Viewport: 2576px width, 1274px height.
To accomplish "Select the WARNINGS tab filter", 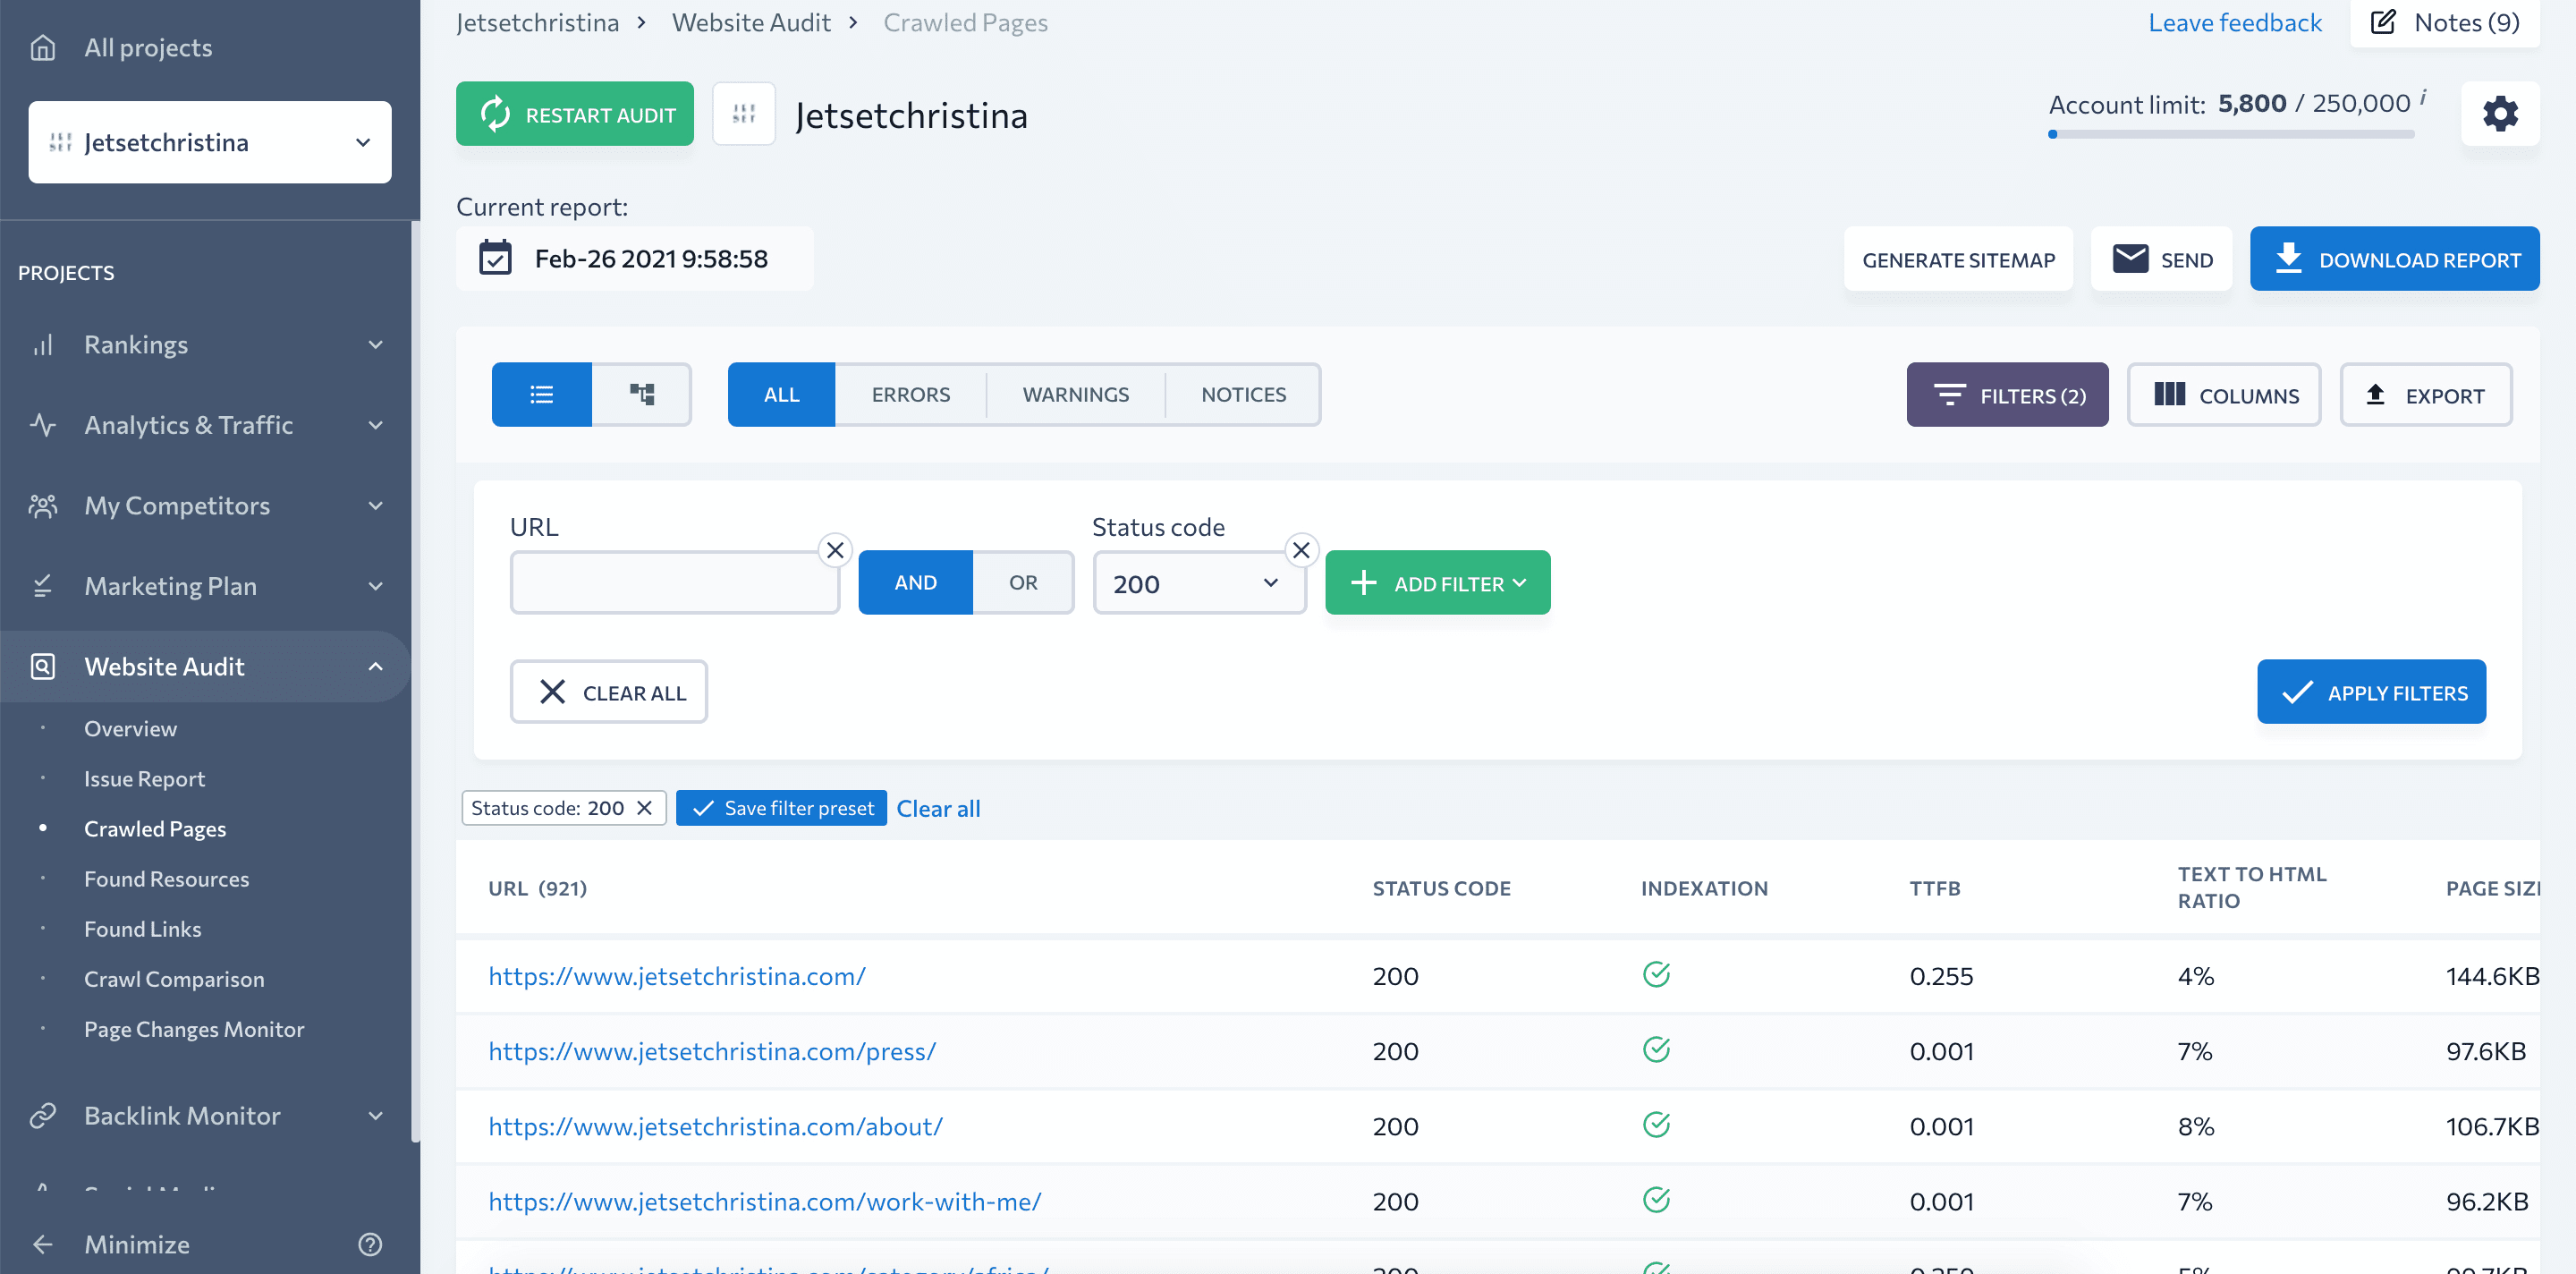I will 1076,393.
